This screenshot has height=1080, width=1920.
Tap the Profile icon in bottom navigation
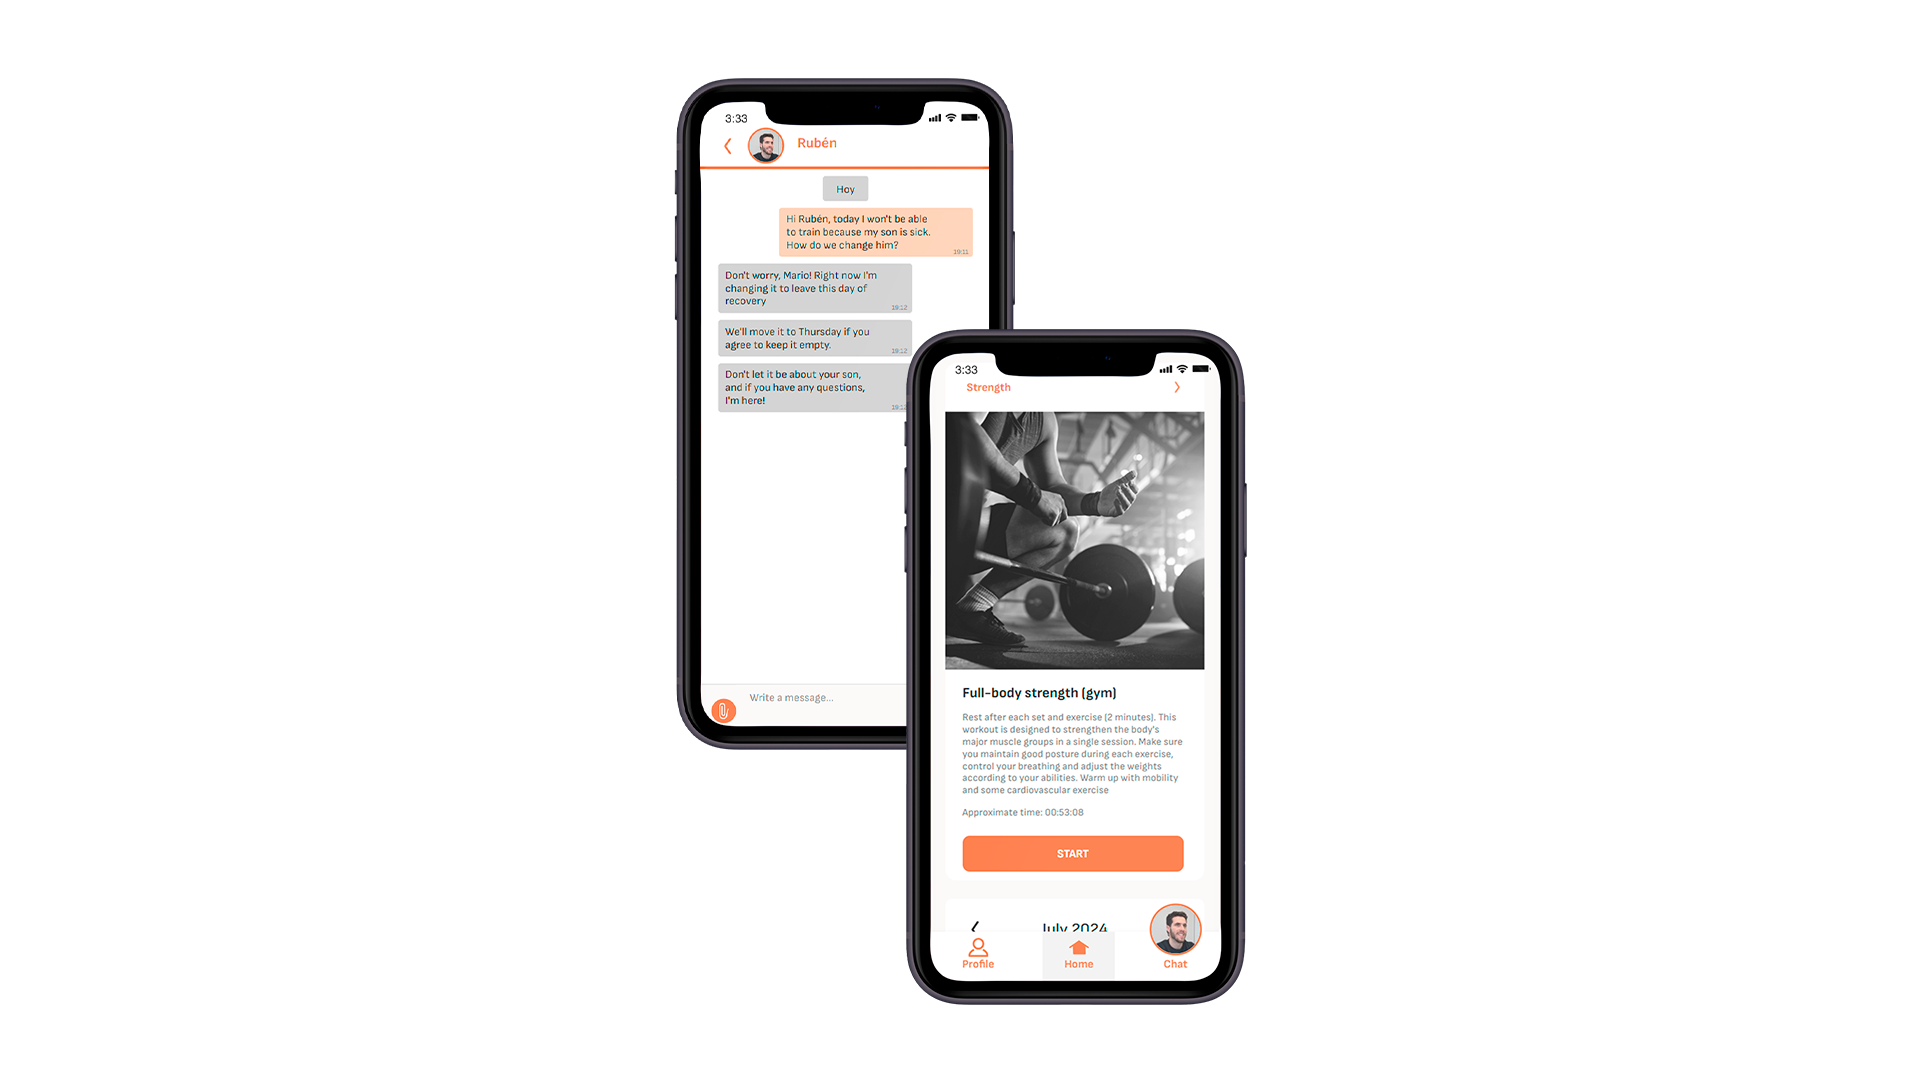(977, 948)
